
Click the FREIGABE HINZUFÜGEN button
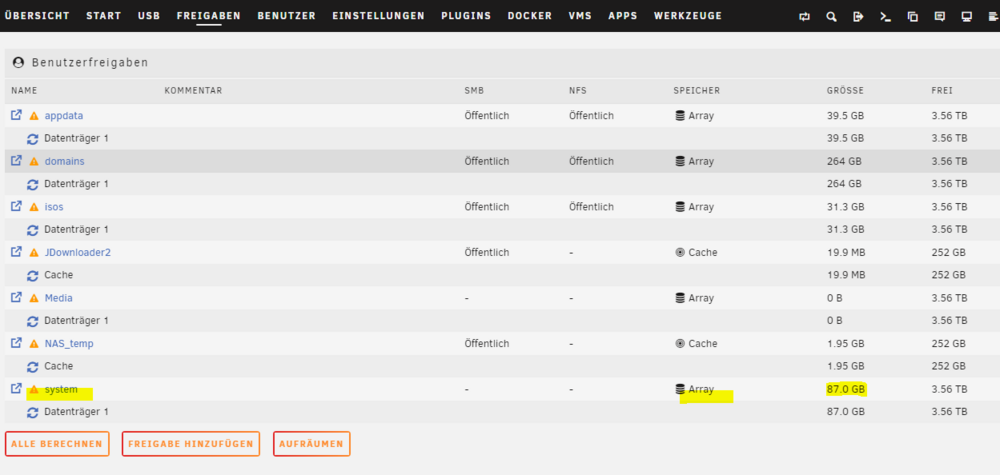(x=191, y=444)
